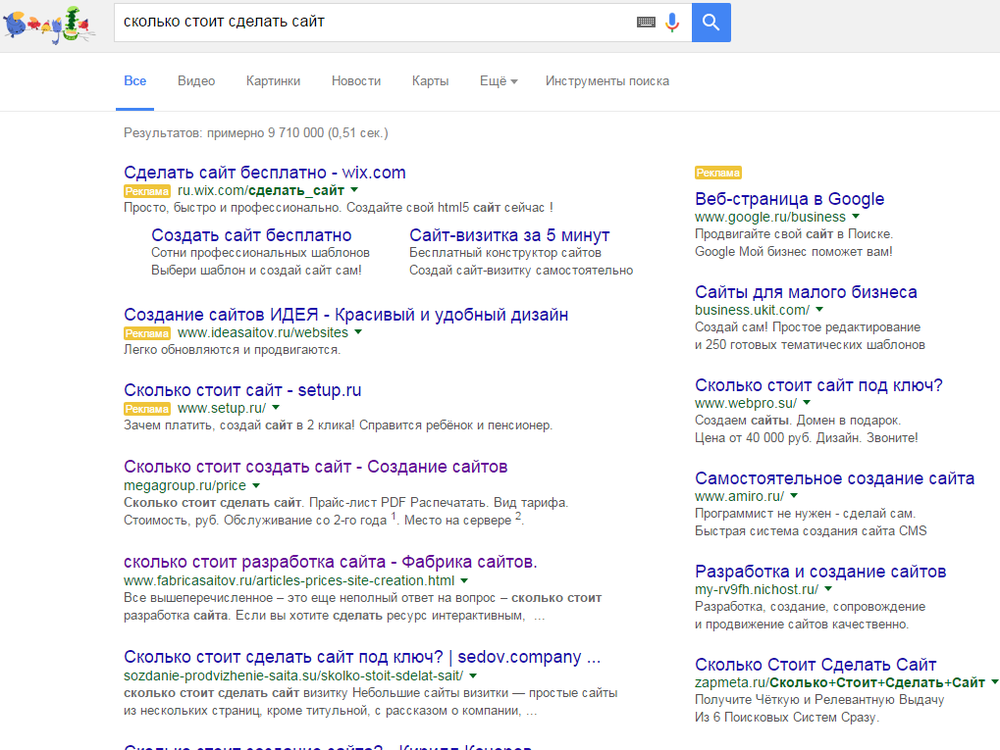Open the on-screen keyboard icon

[x=645, y=22]
